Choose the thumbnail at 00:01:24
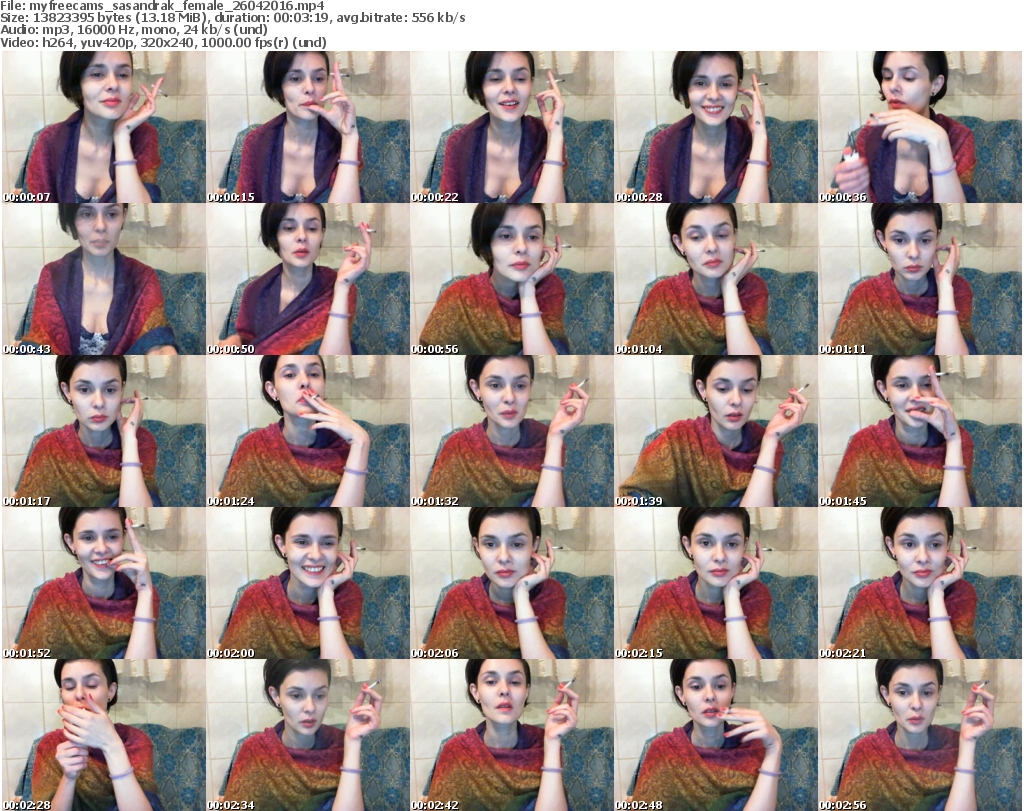 [x=308, y=431]
